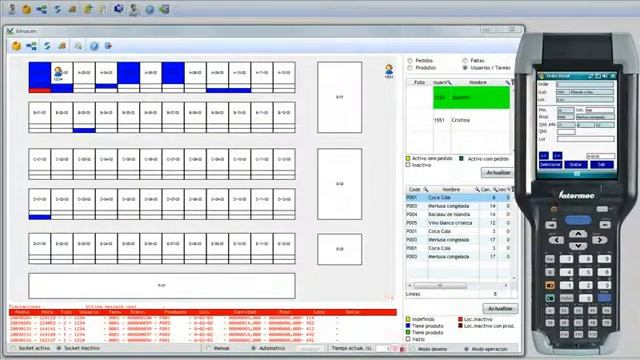The image size is (640, 360).
Task: Click the brown warehouse icon in the main toolbar
Action: pos(73,9)
